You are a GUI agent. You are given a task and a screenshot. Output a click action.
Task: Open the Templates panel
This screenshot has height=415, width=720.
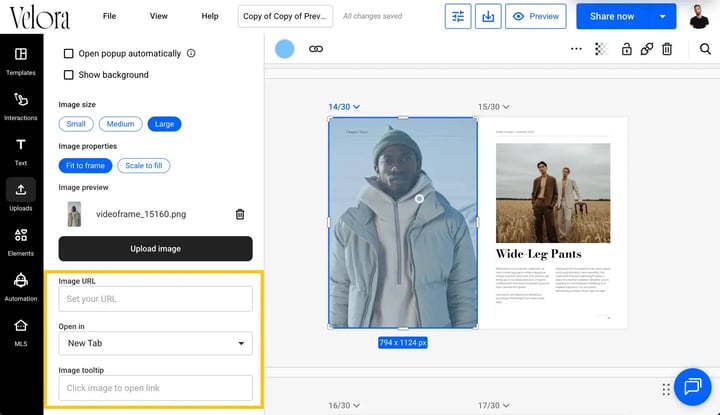21,61
